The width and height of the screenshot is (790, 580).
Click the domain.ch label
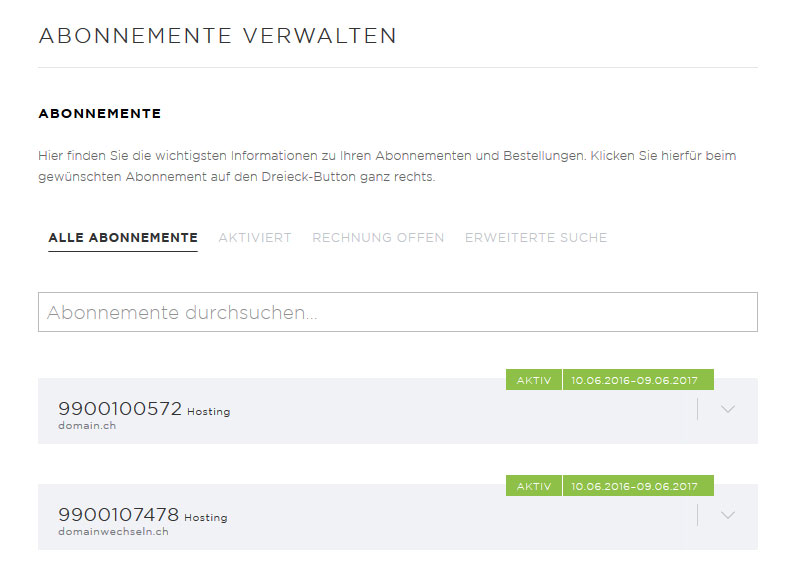point(87,426)
